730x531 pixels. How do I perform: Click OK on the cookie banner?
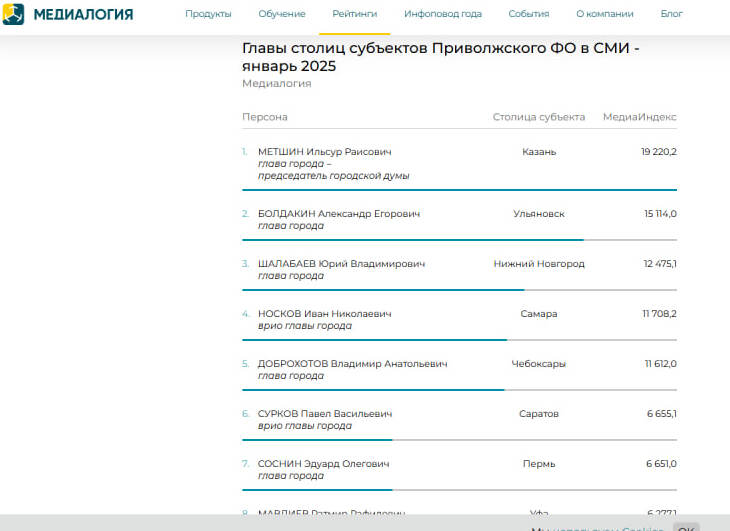(x=686, y=527)
